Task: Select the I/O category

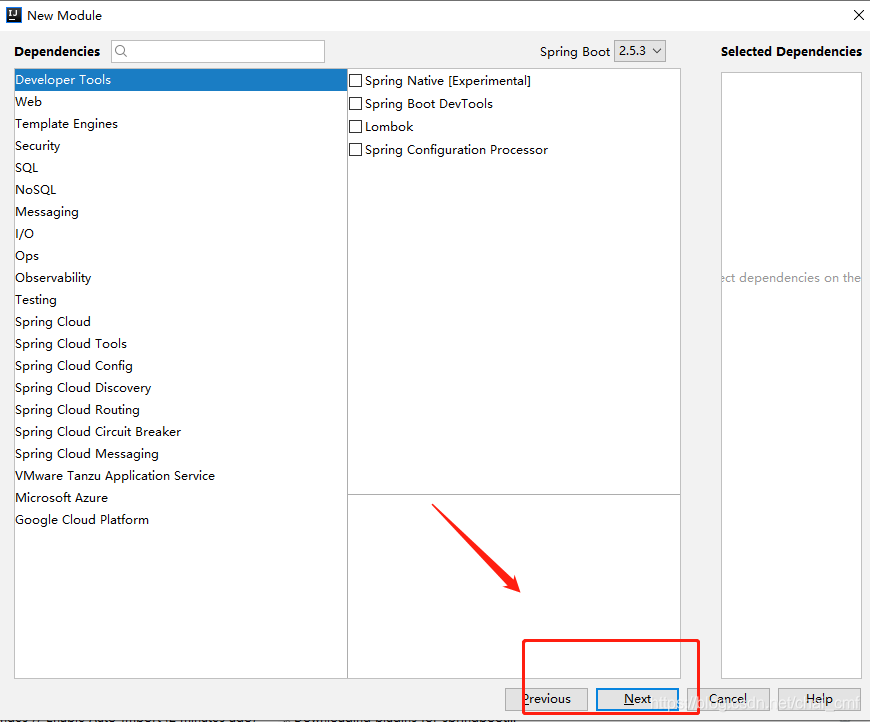Action: coord(181,234)
